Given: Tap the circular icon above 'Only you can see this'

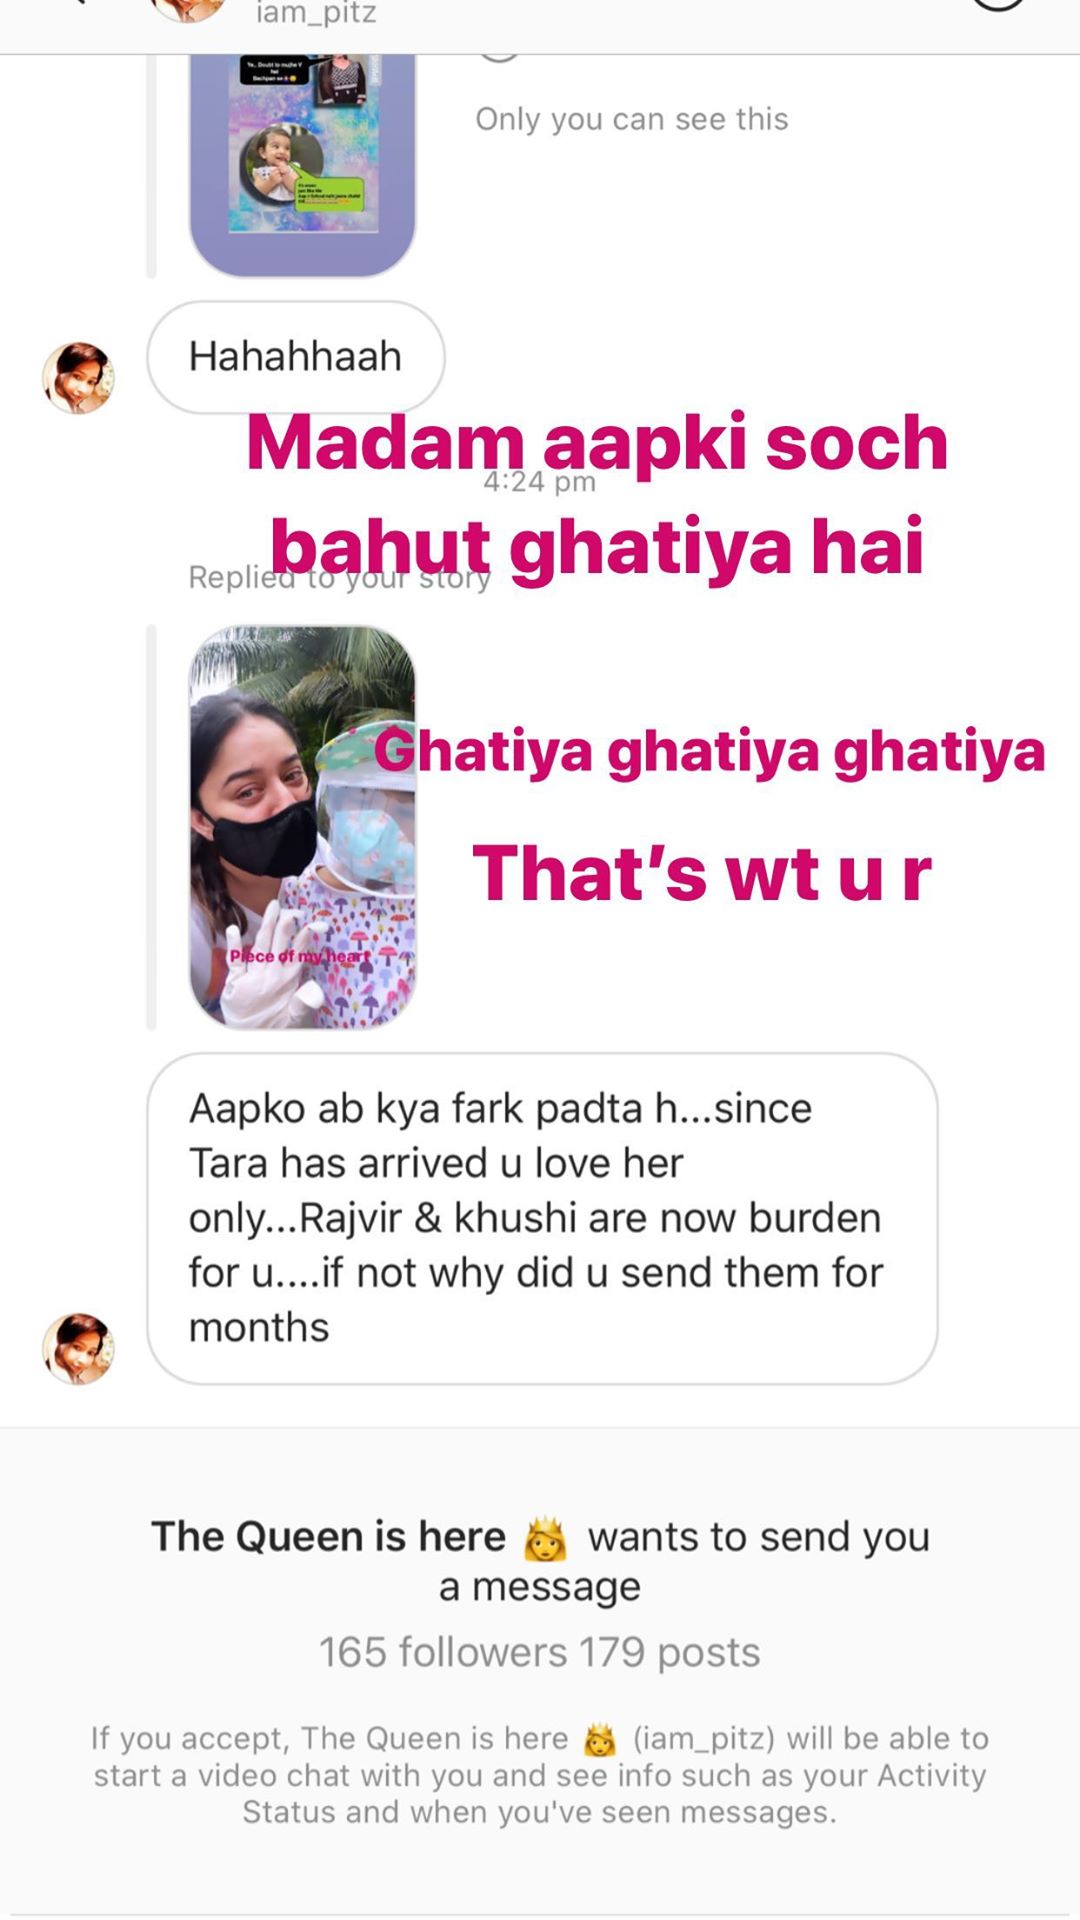Looking at the screenshot, I should (499, 58).
